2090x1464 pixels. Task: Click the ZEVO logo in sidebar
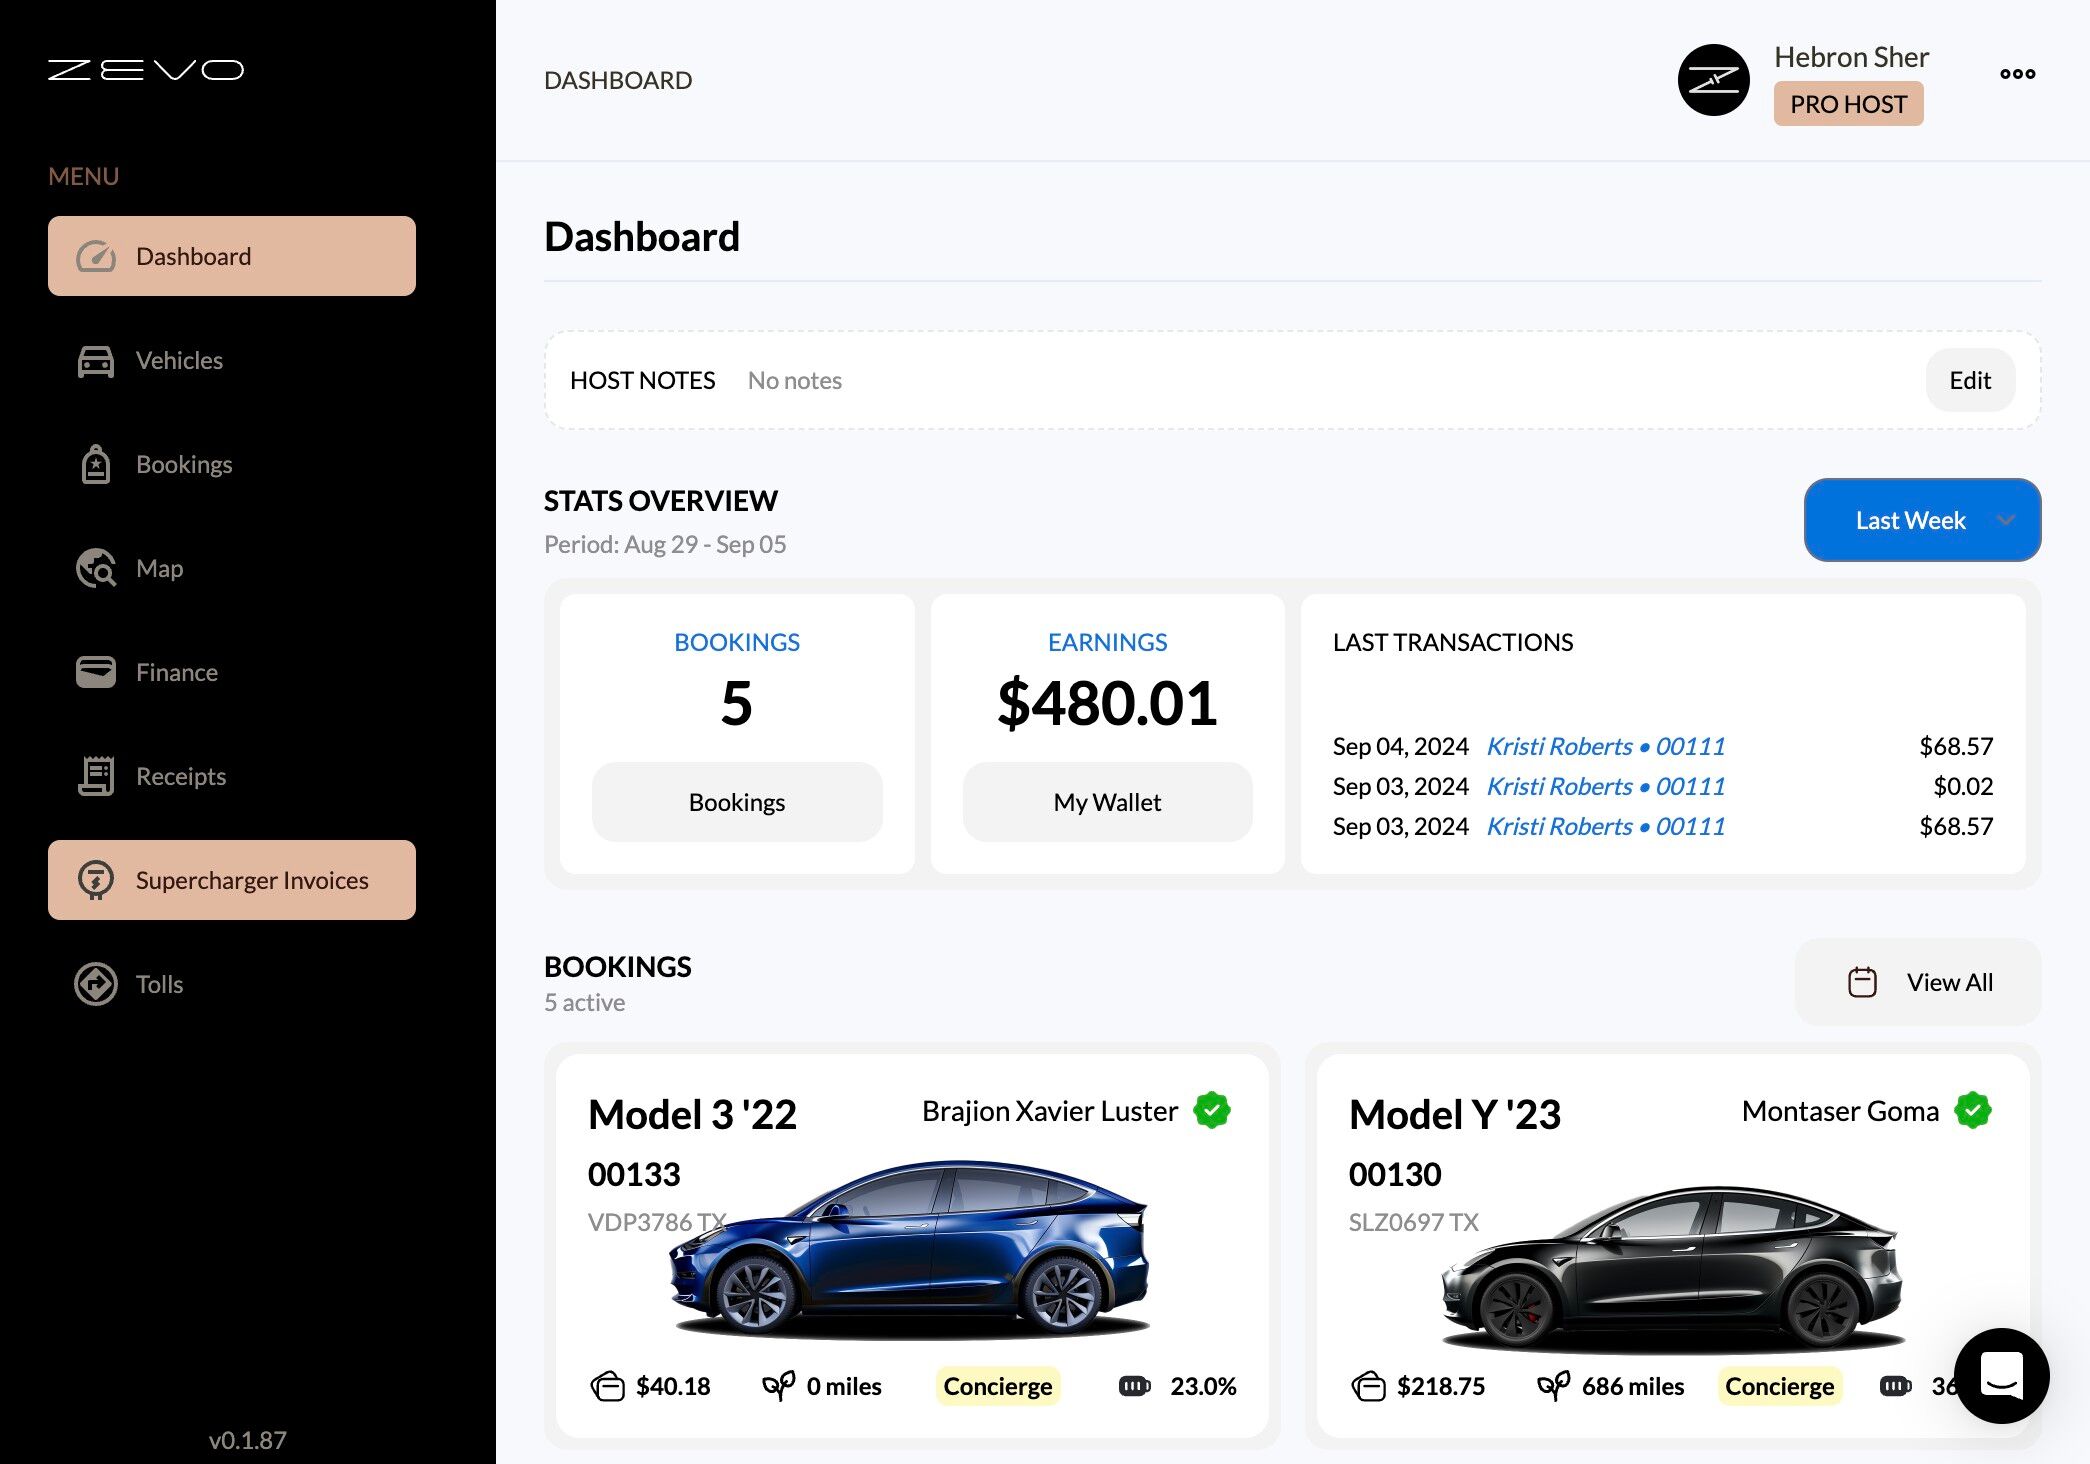[x=146, y=70]
